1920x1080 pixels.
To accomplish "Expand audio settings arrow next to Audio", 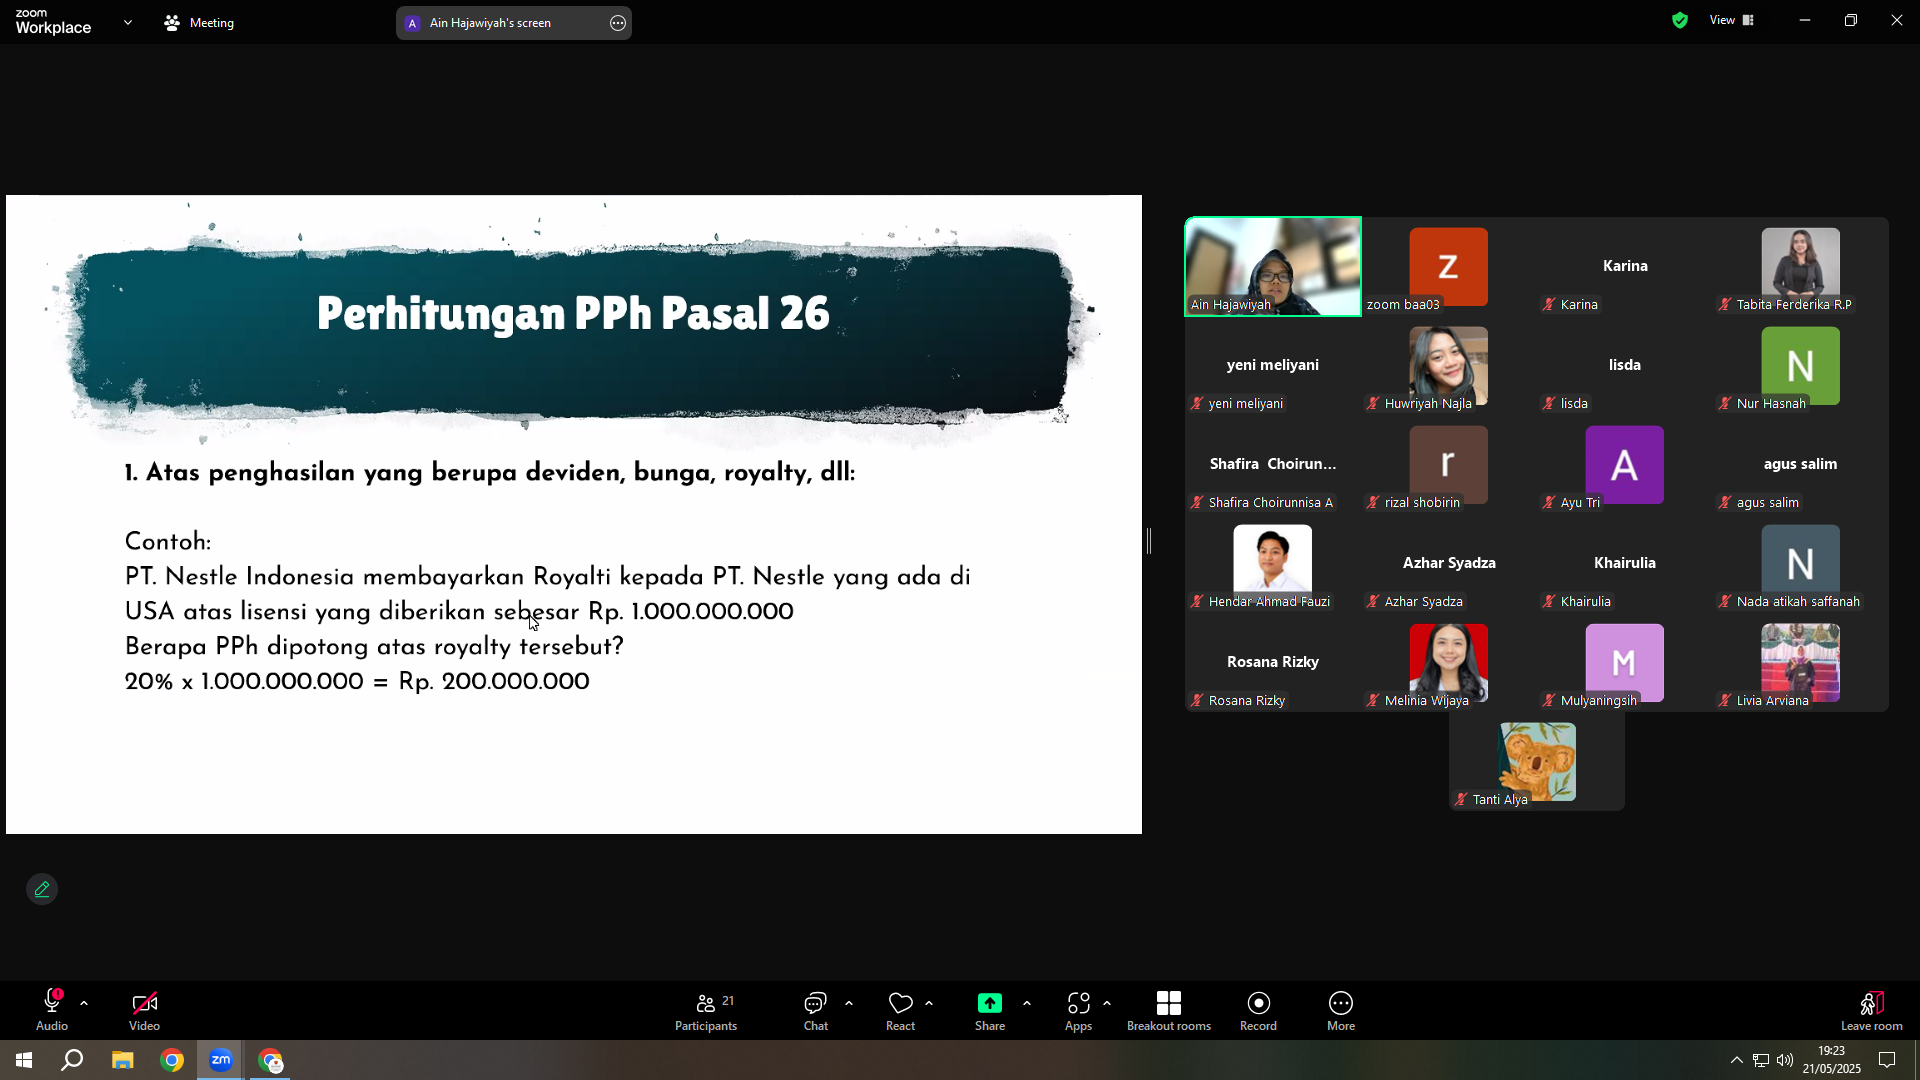I will tap(84, 1003).
